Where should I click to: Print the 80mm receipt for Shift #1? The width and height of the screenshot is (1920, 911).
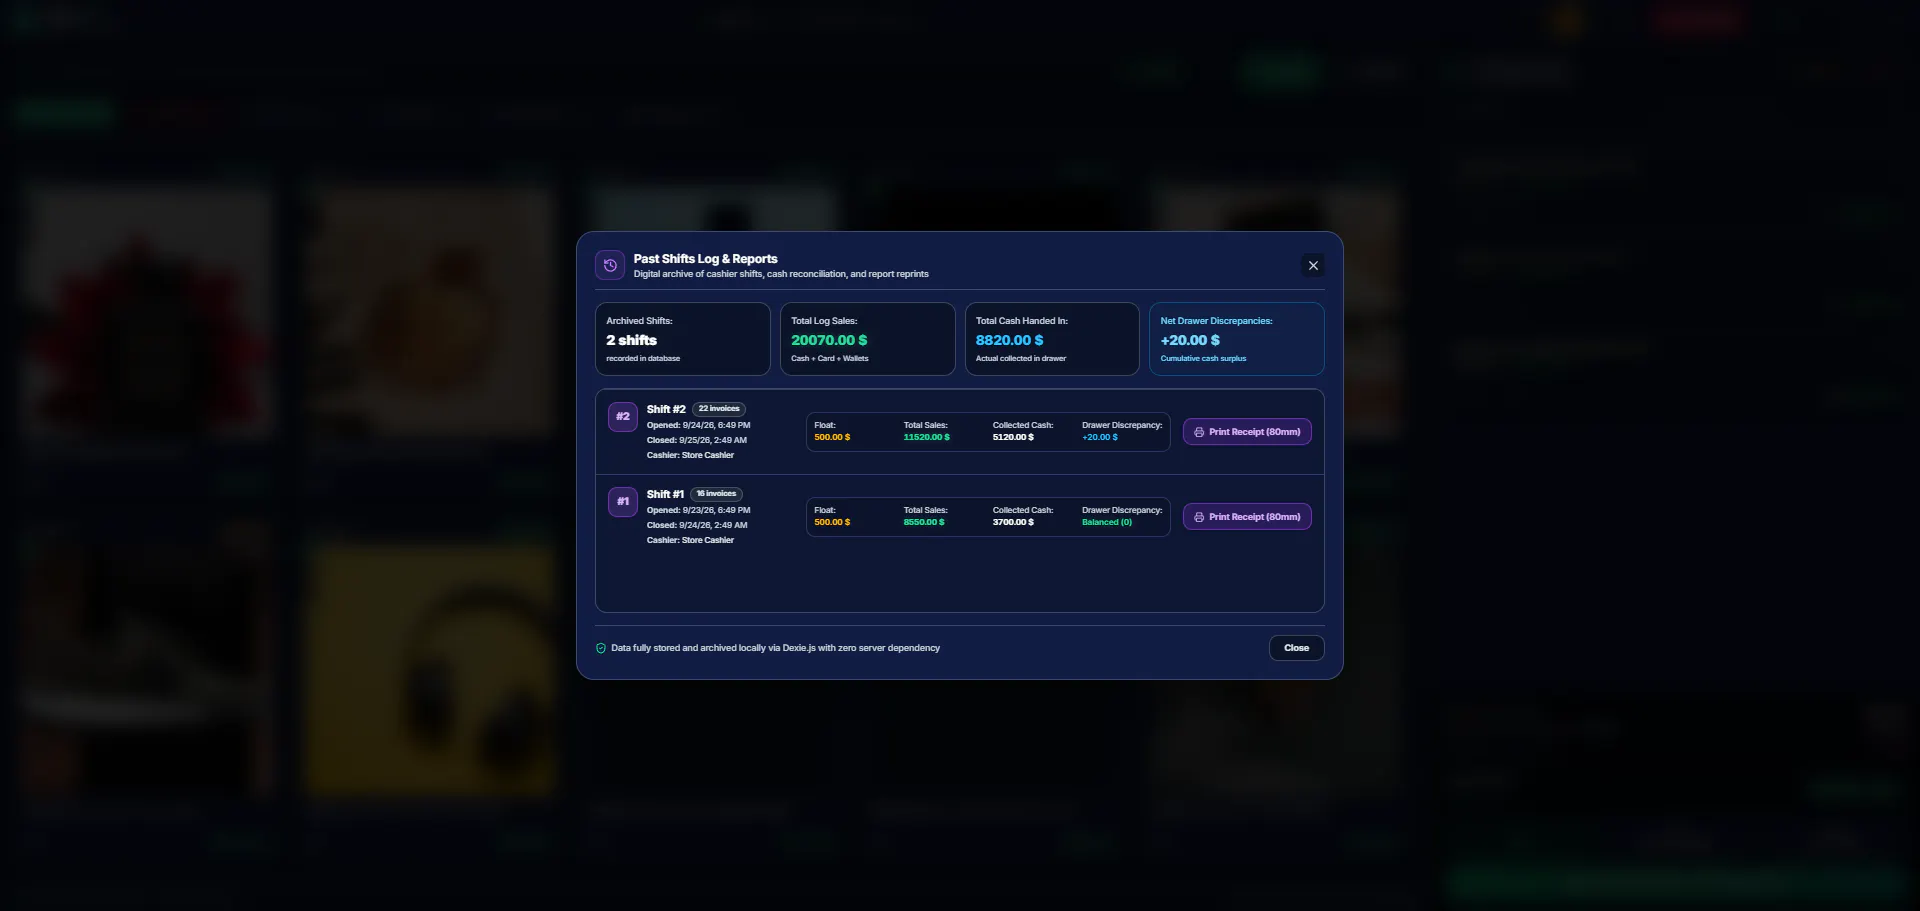pyautogui.click(x=1247, y=517)
